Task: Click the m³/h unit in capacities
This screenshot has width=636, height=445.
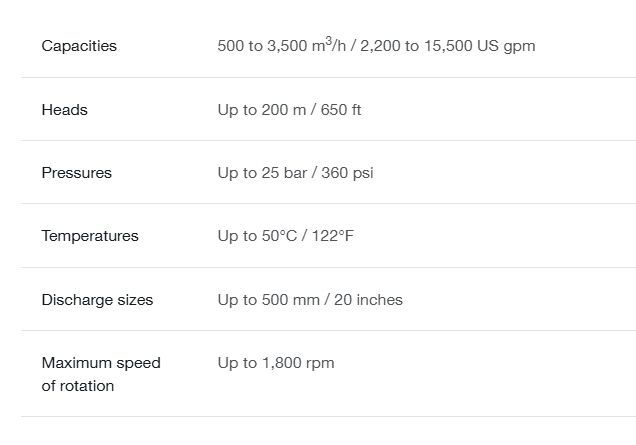Action: click(x=329, y=45)
